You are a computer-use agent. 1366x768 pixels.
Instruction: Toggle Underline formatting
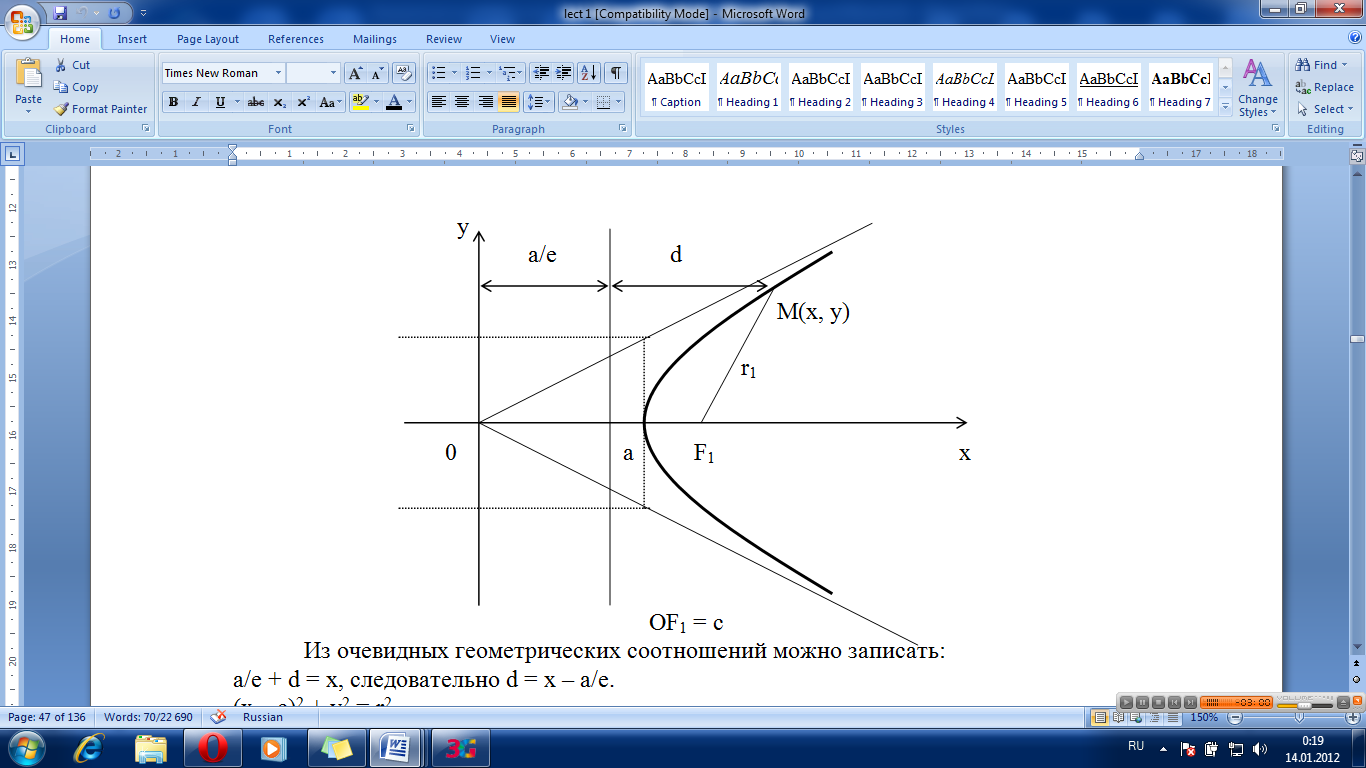tap(219, 102)
